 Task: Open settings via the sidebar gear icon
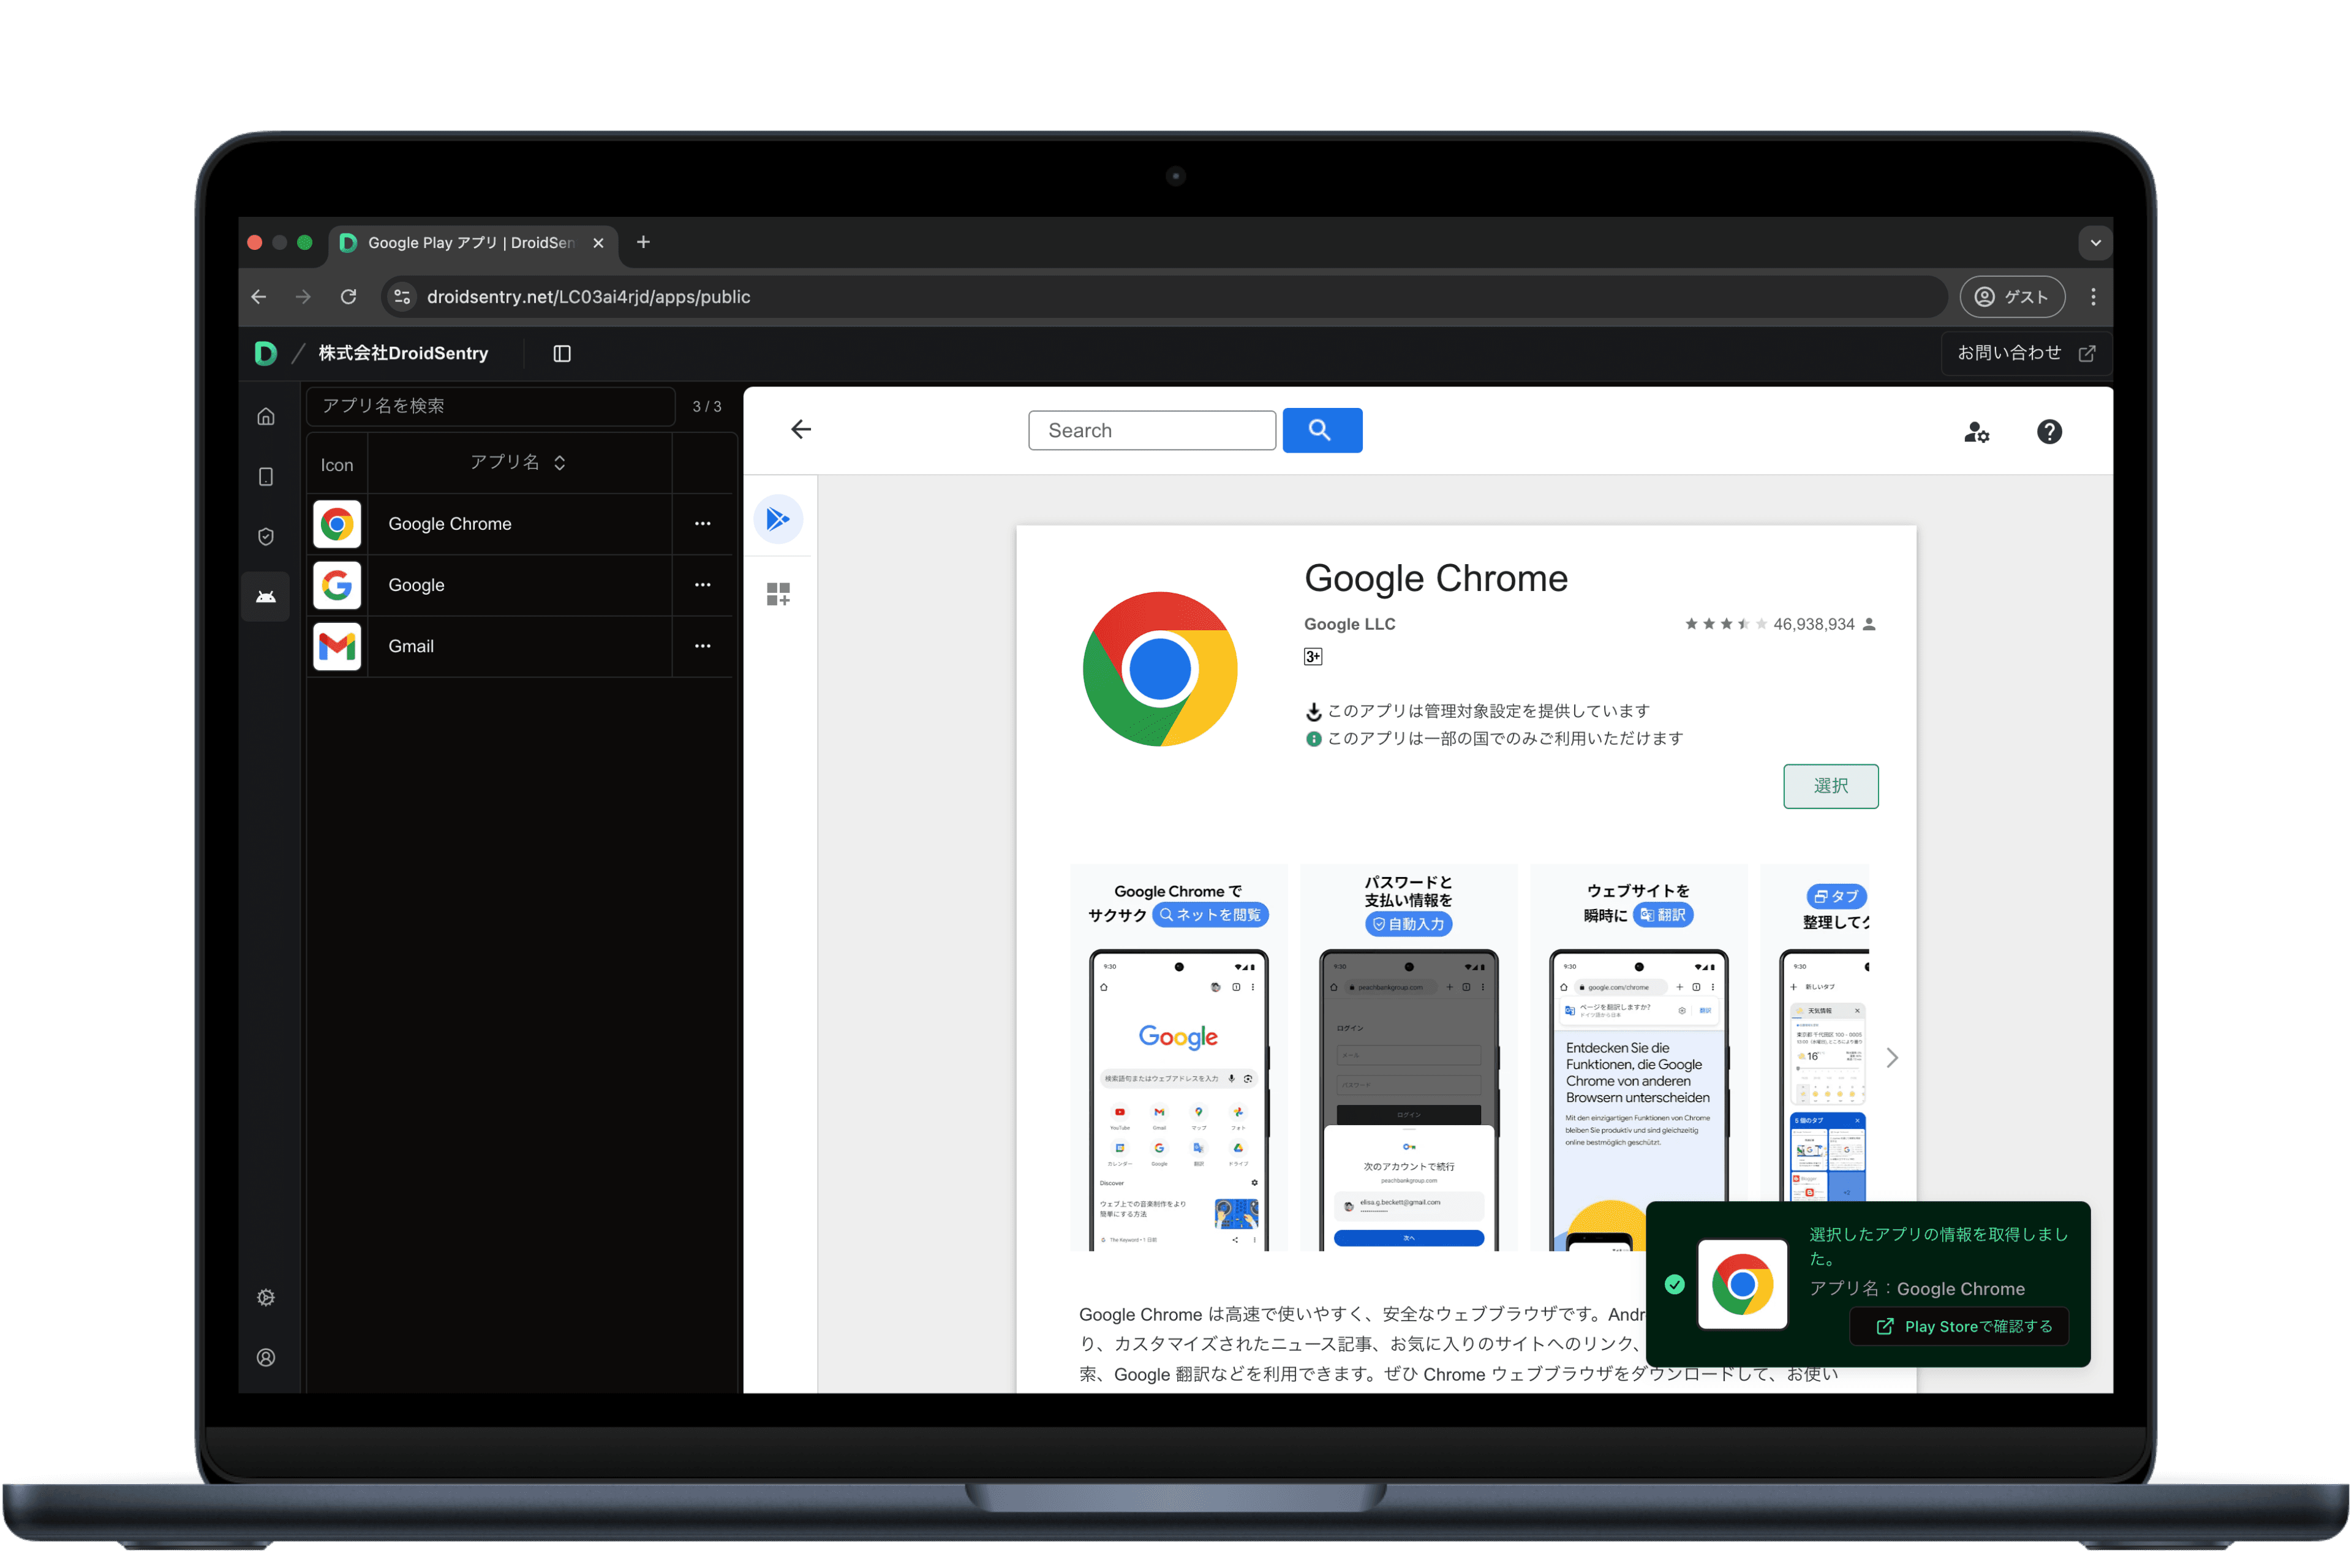(x=265, y=1297)
